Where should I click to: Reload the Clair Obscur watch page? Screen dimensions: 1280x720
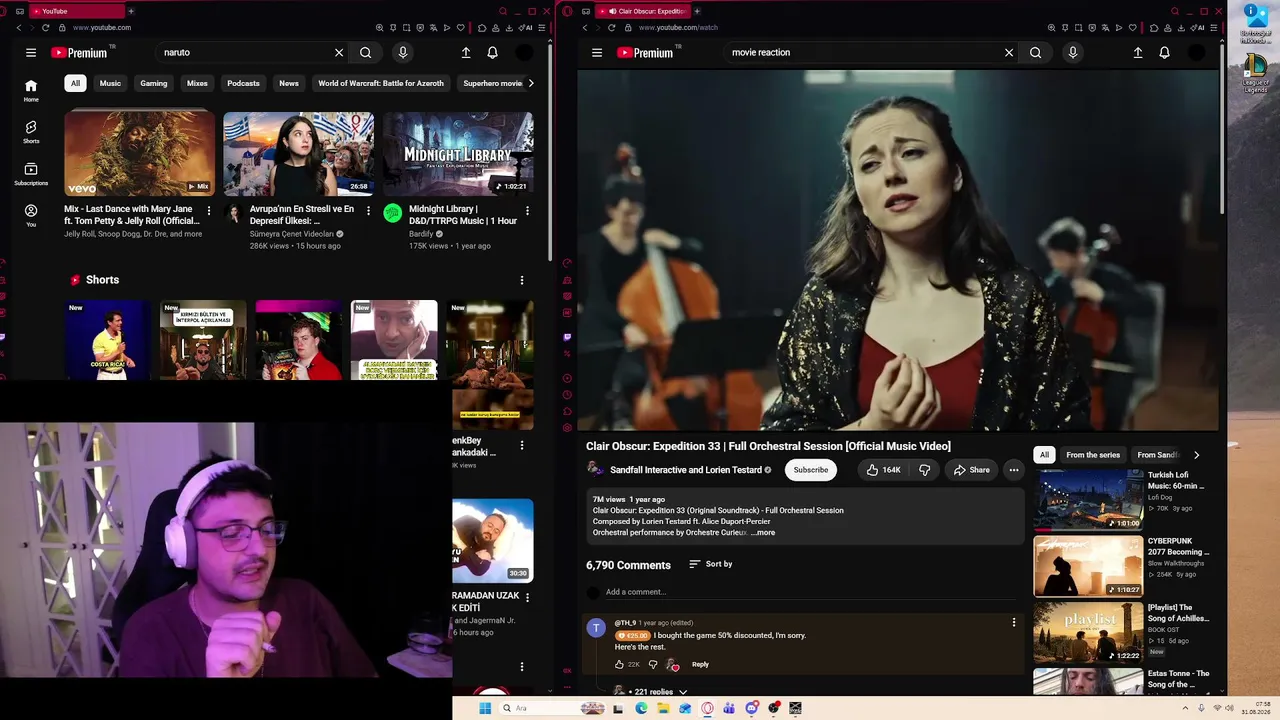612,28
